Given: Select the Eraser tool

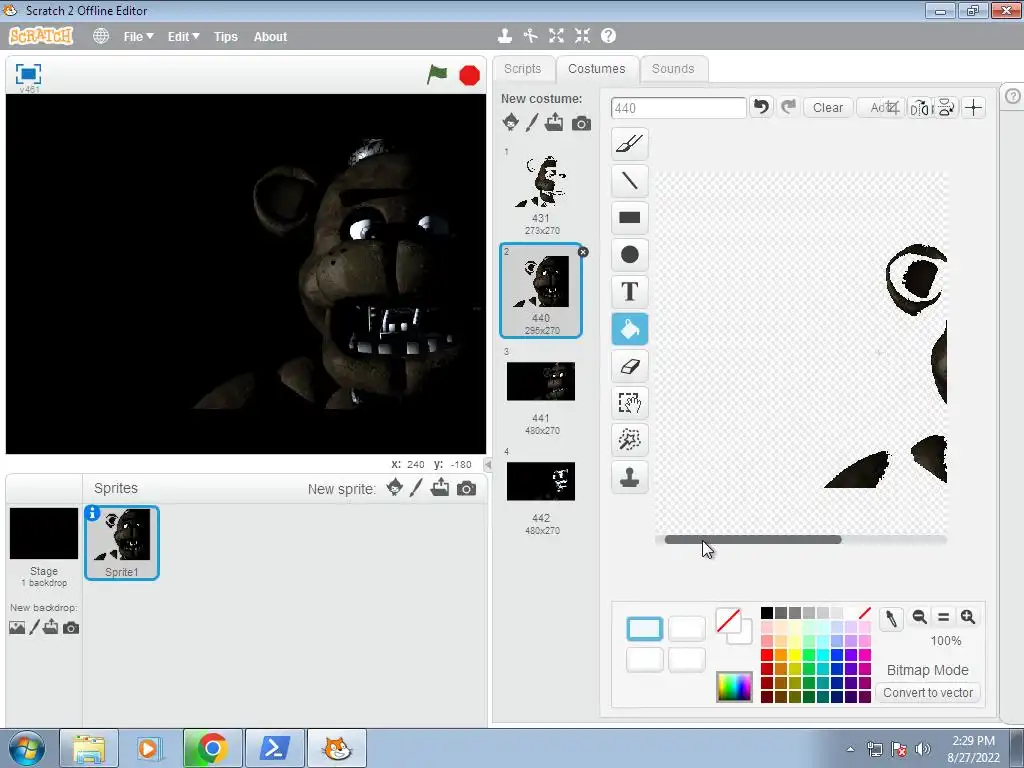Looking at the screenshot, I should tap(630, 366).
